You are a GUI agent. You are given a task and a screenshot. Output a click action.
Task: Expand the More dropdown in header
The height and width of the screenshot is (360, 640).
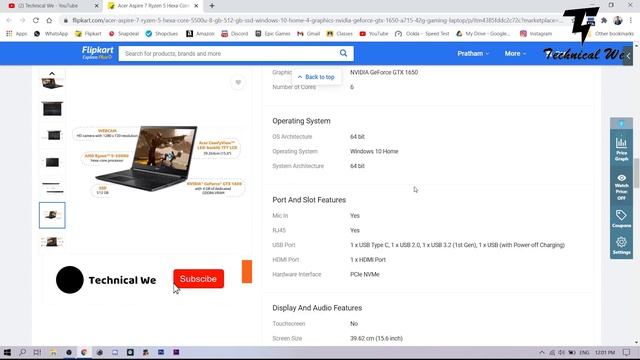click(x=515, y=53)
